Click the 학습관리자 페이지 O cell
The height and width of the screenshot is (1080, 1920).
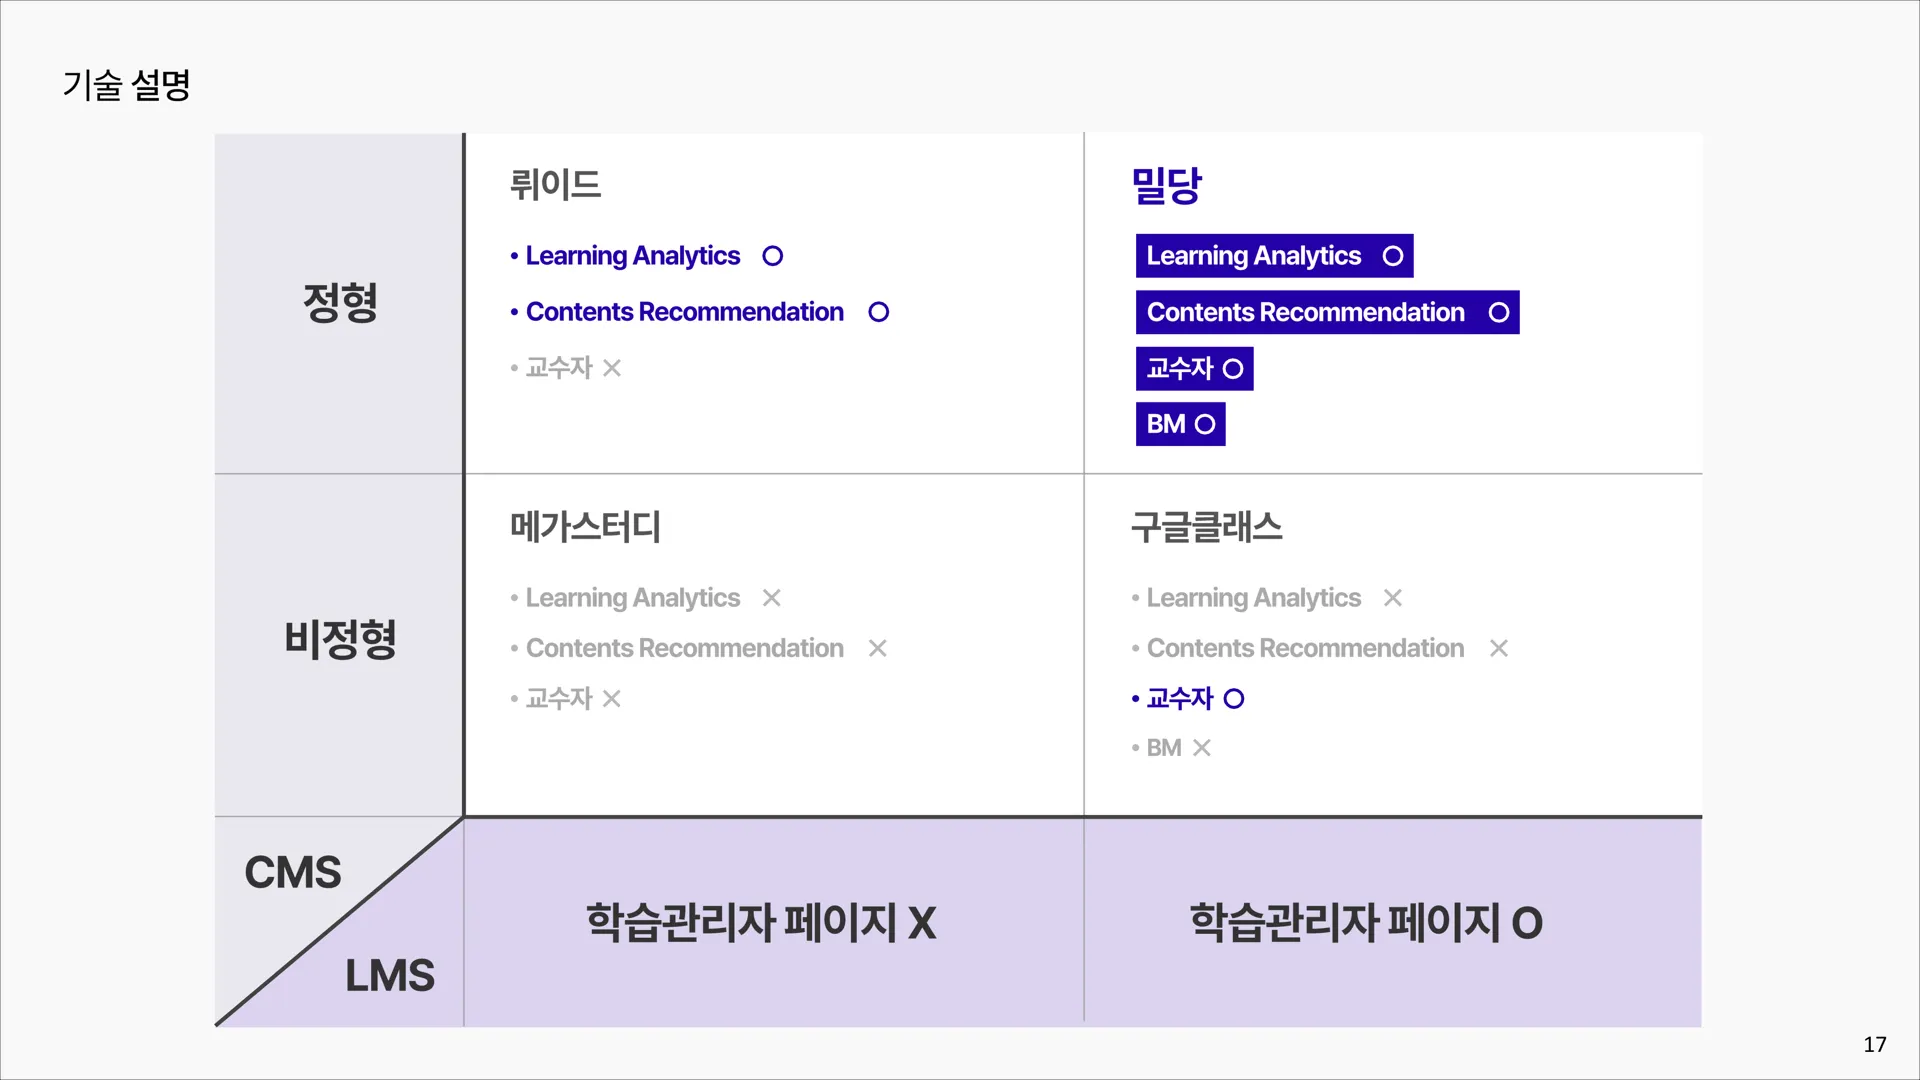[1366, 922]
